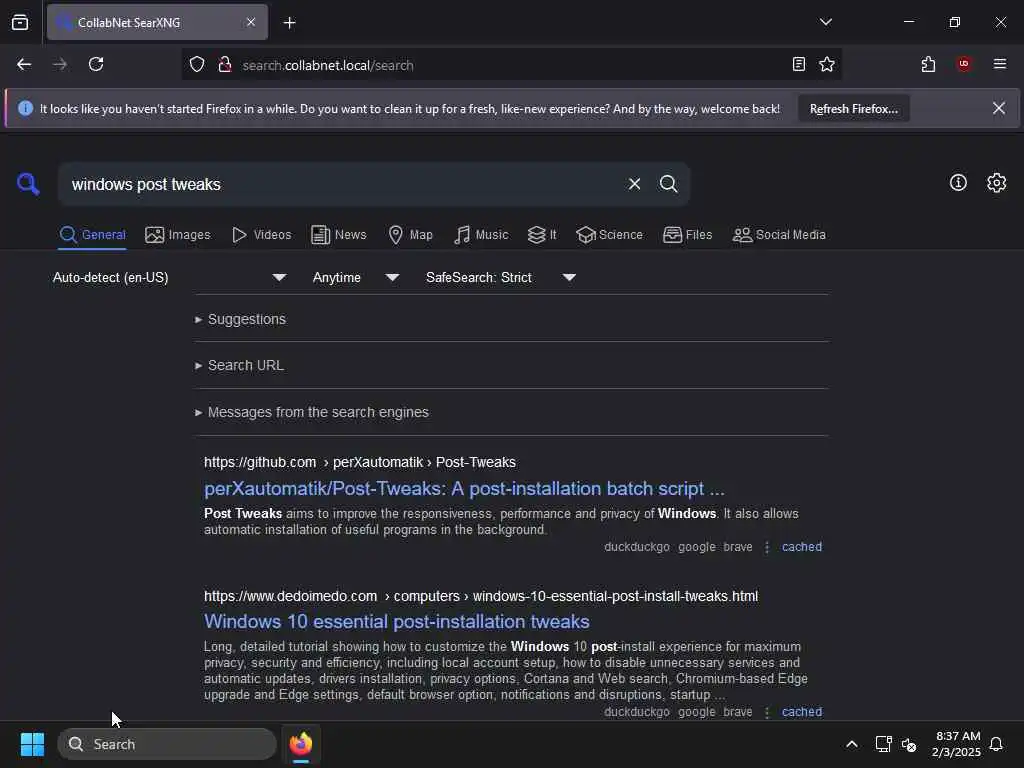Viewport: 1024px width, 768px height.
Task: Open the uBlock Origin extension icon
Action: [x=964, y=64]
